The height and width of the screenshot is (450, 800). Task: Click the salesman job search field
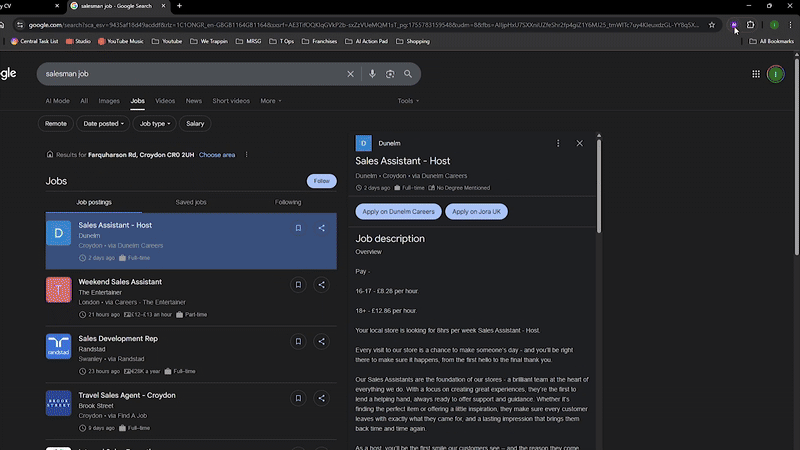tap(190, 74)
